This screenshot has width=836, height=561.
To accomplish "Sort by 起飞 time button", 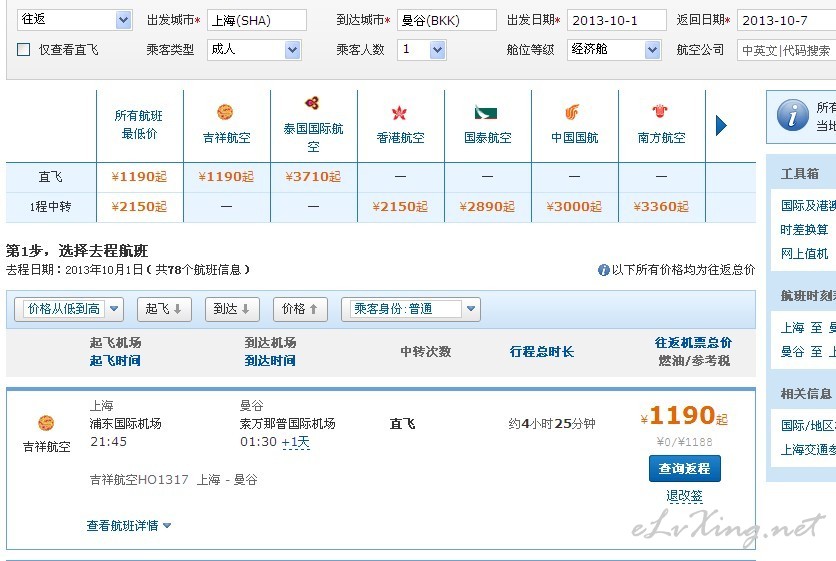I will [x=164, y=309].
